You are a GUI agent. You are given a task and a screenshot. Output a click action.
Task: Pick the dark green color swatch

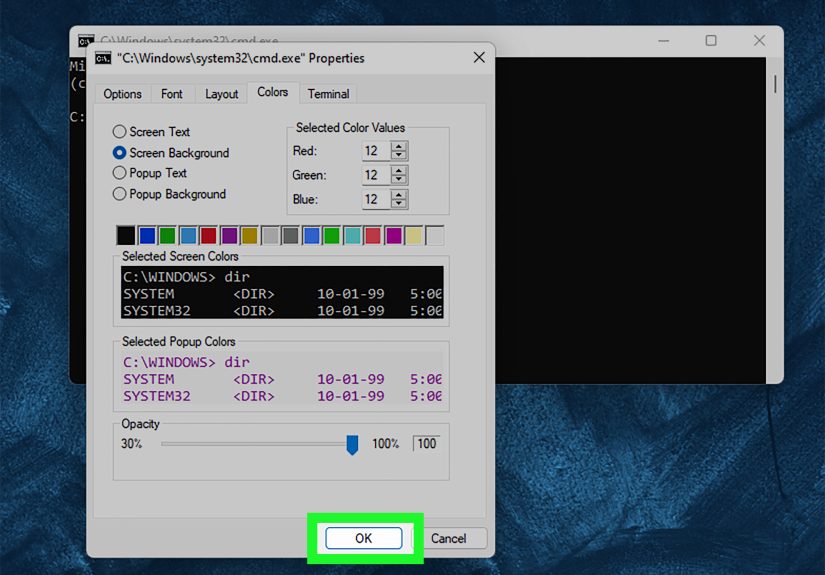click(167, 235)
